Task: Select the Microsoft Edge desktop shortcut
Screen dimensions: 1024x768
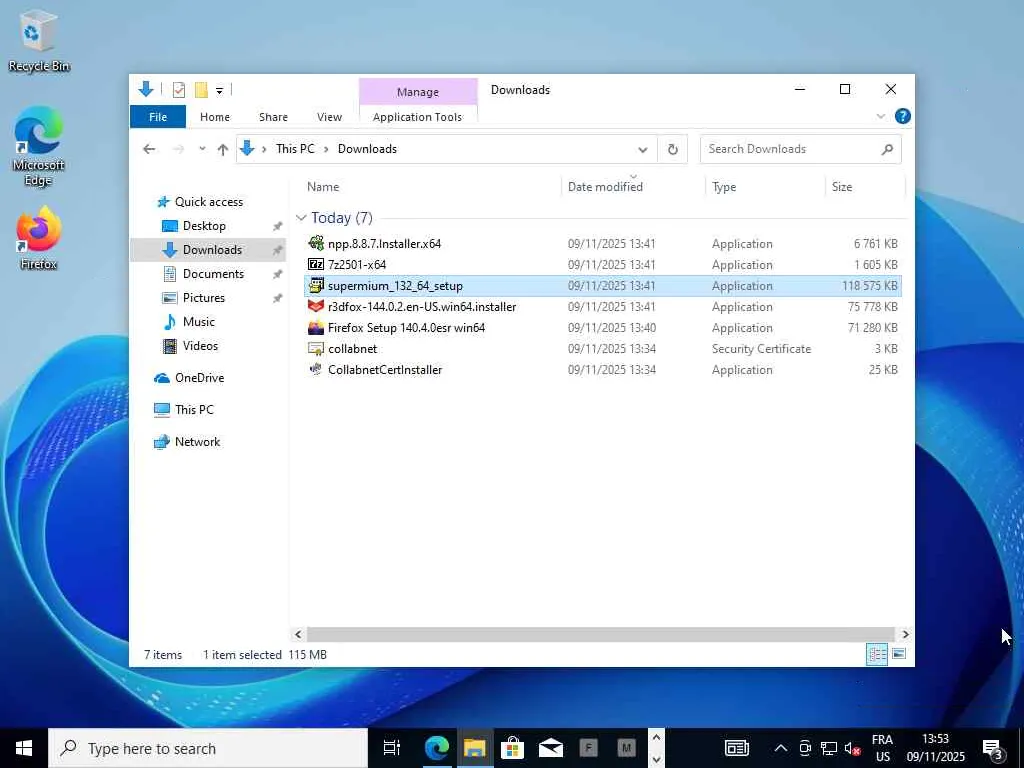Action: click(38, 146)
